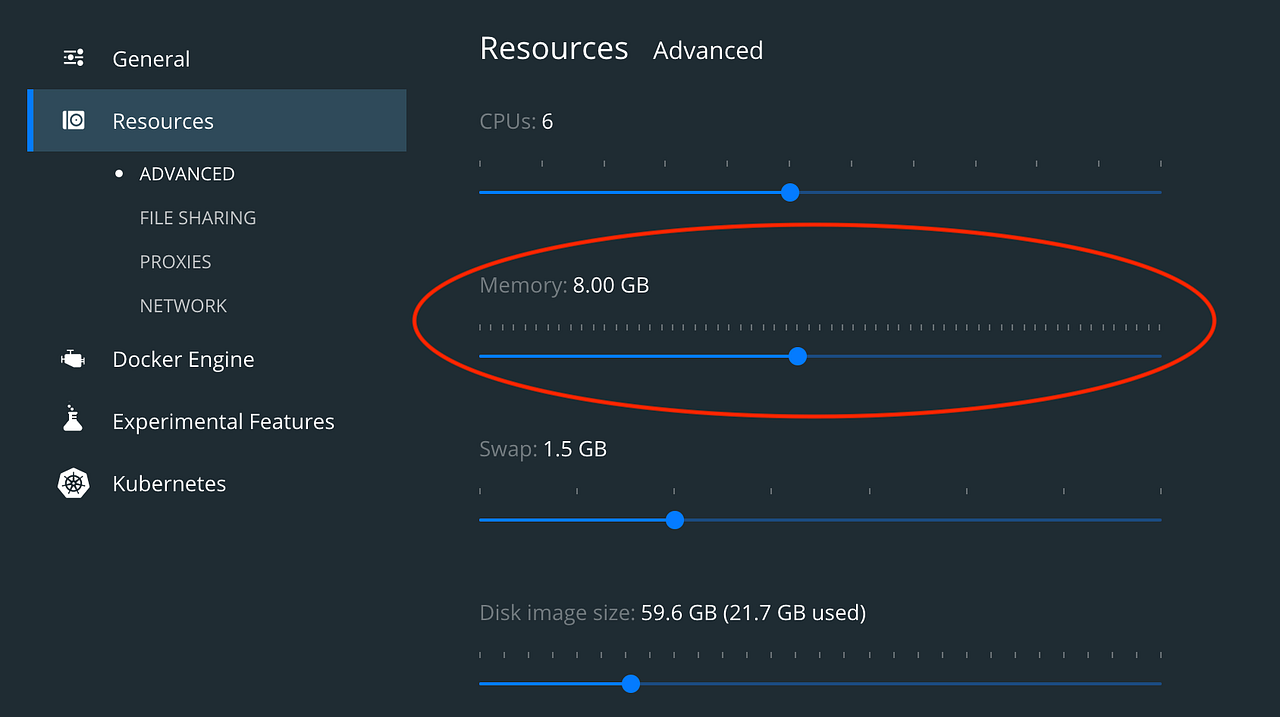The width and height of the screenshot is (1280, 717).
Task: Click the Resources page heading
Action: click(554, 47)
